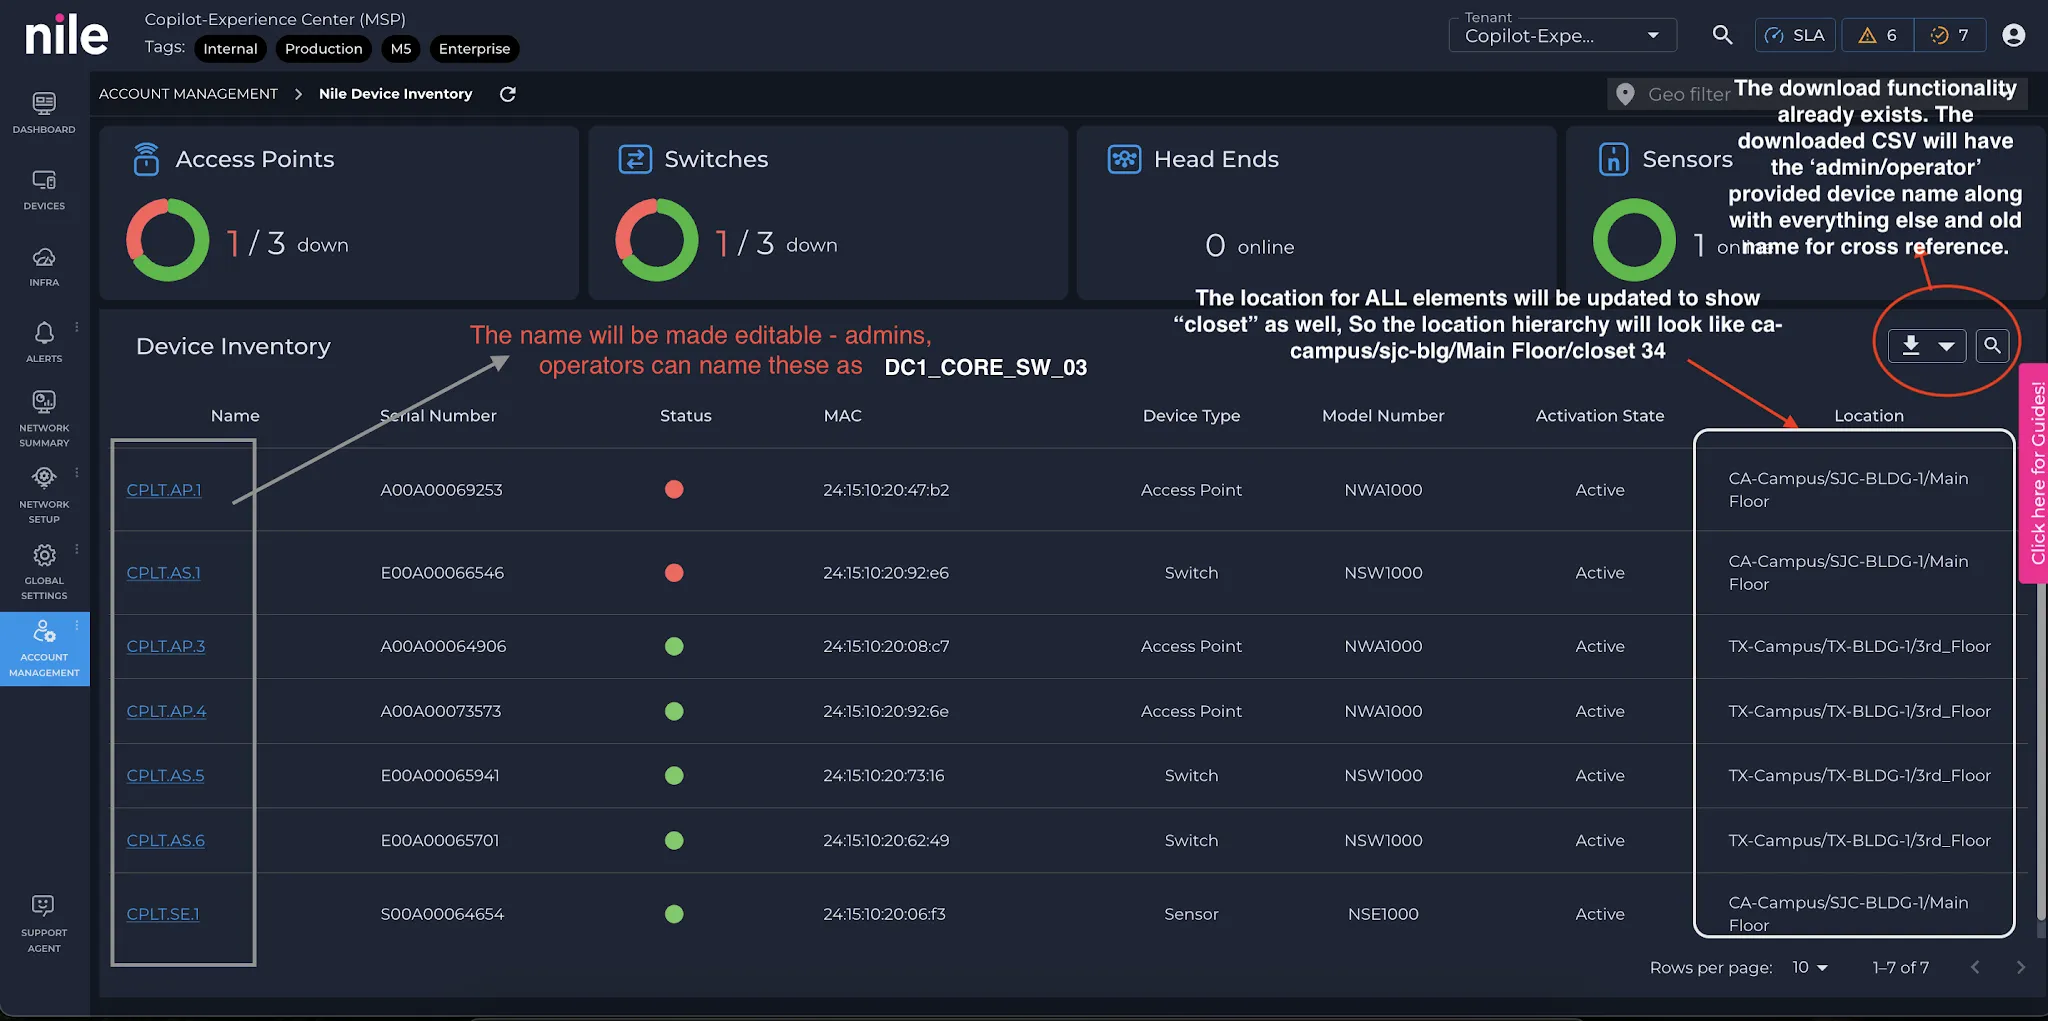This screenshot has width=2048, height=1021.
Task: Click the download inventory icon
Action: click(1911, 345)
